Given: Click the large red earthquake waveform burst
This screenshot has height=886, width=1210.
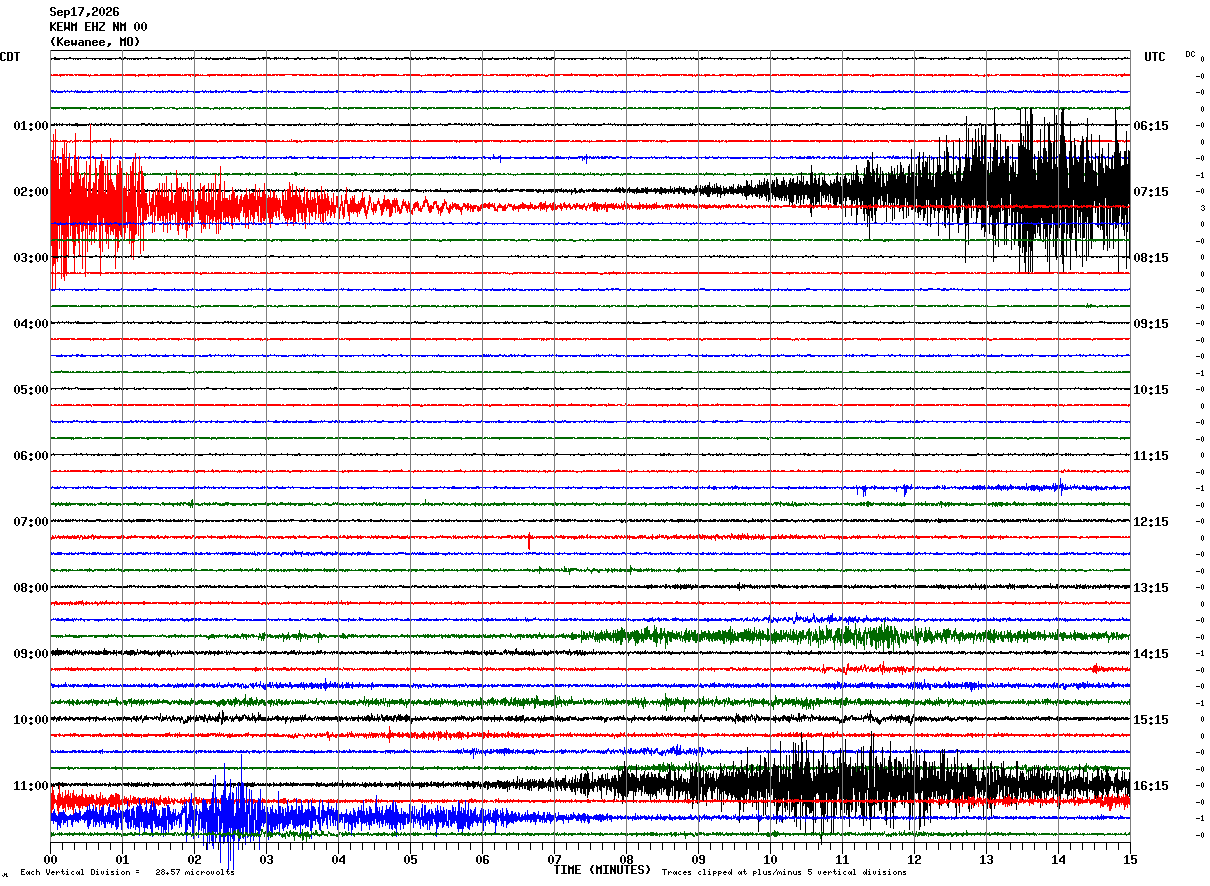Looking at the screenshot, I should pyautogui.click(x=200, y=207).
